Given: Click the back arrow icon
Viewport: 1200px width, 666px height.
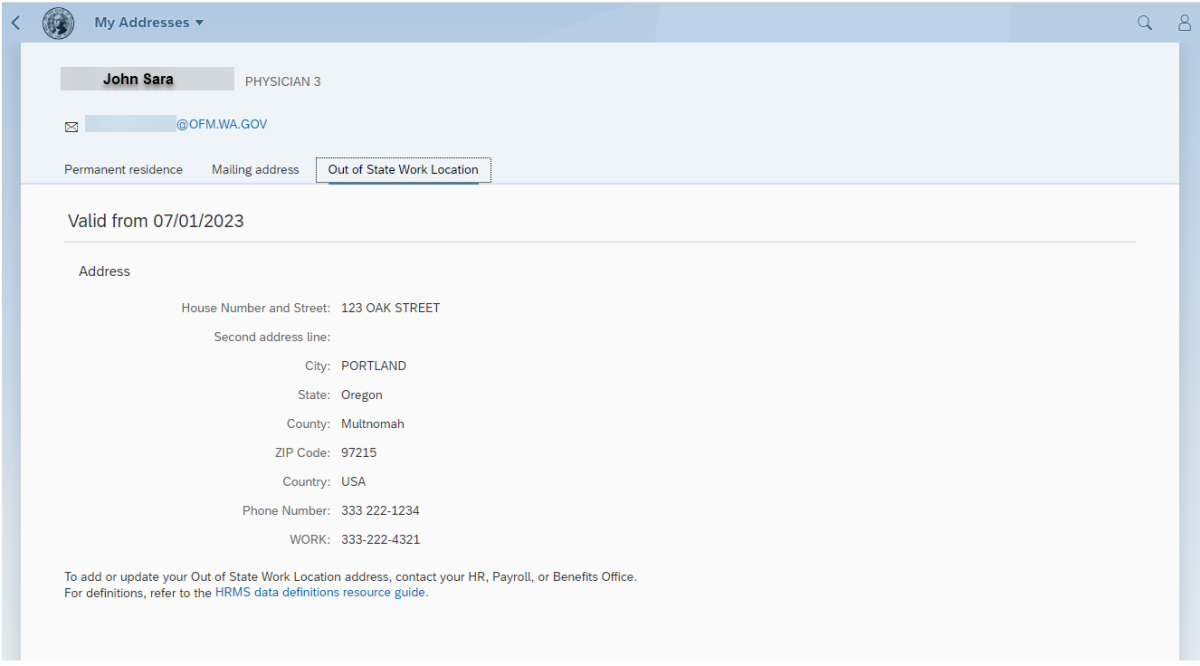Looking at the screenshot, I should pyautogui.click(x=15, y=22).
